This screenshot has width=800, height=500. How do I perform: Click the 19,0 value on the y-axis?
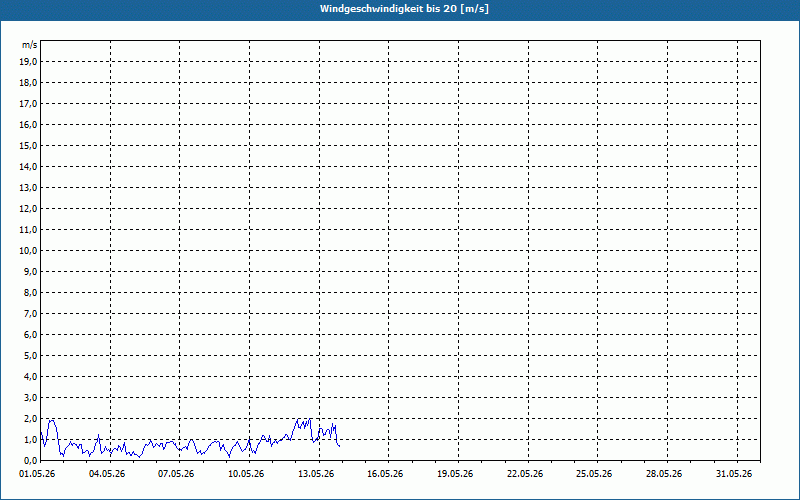click(x=28, y=62)
